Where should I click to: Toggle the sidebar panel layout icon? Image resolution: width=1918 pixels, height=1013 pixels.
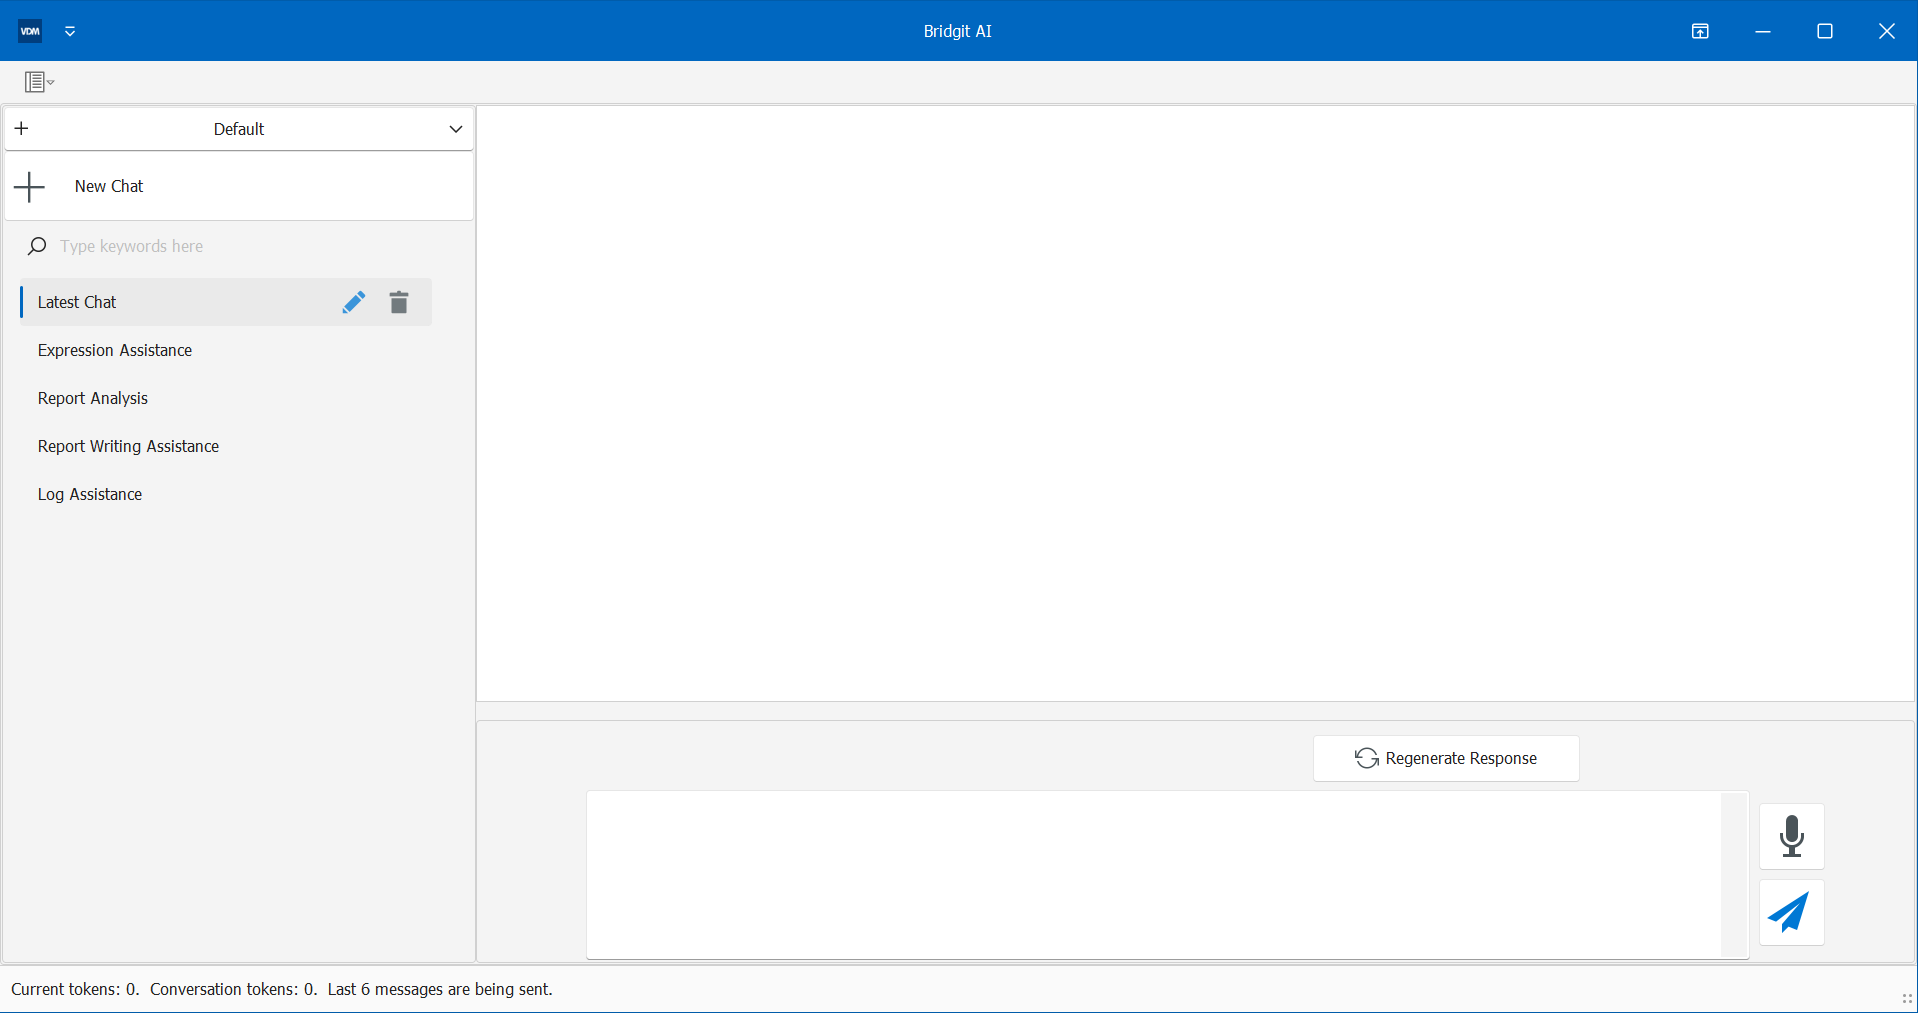pyautogui.click(x=39, y=82)
